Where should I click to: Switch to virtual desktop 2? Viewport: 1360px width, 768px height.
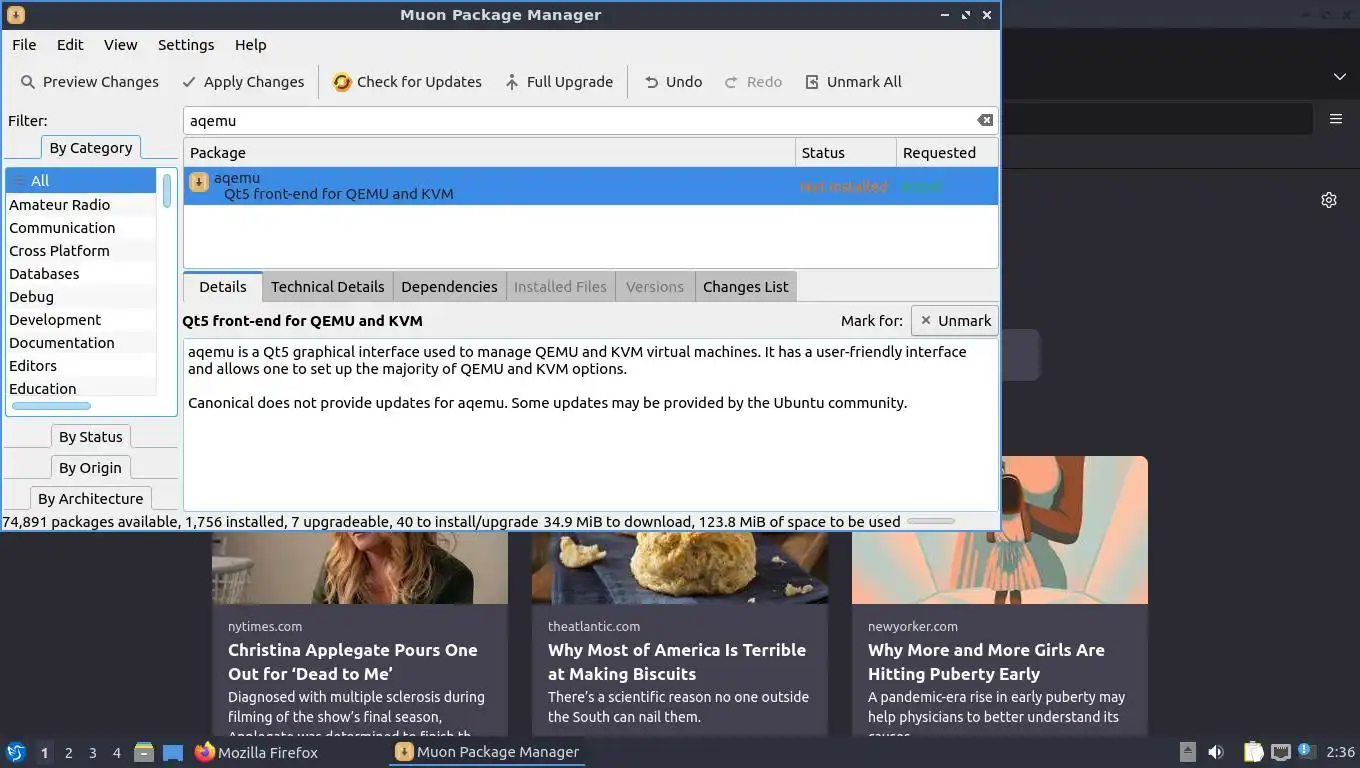click(68, 753)
